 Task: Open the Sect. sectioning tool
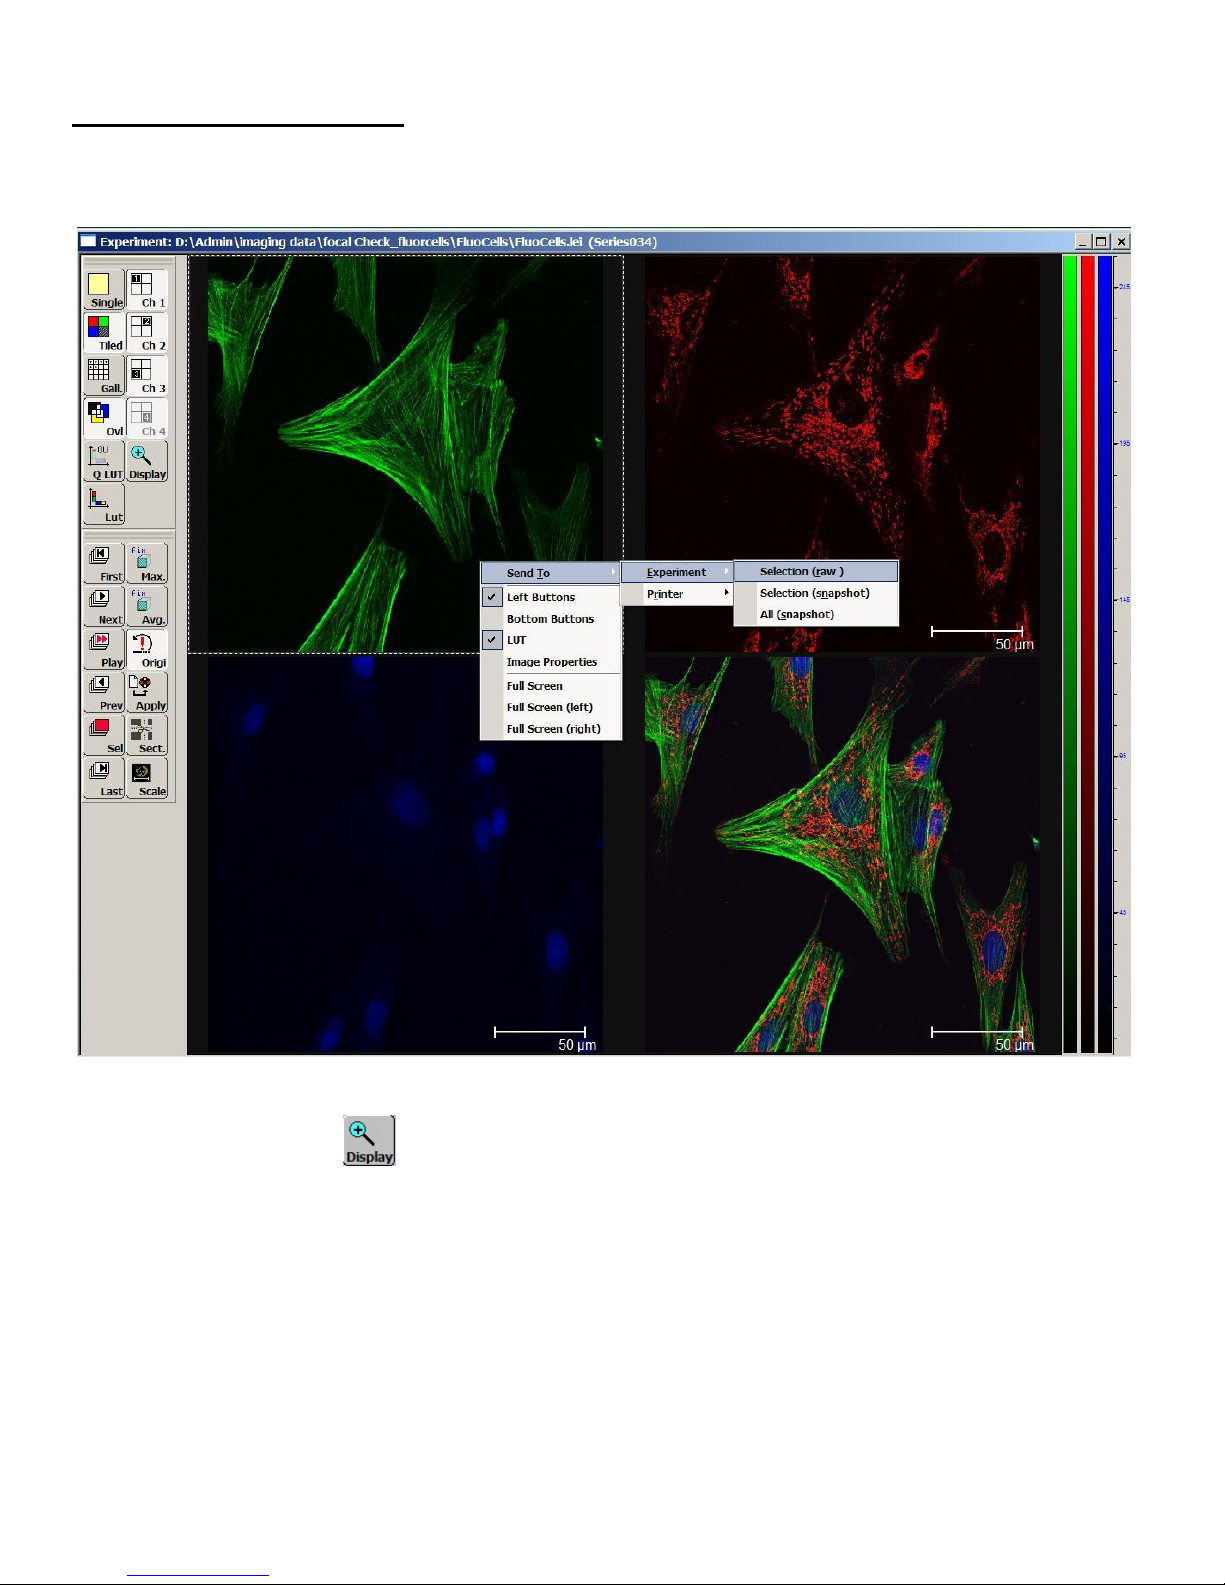pos(147,736)
